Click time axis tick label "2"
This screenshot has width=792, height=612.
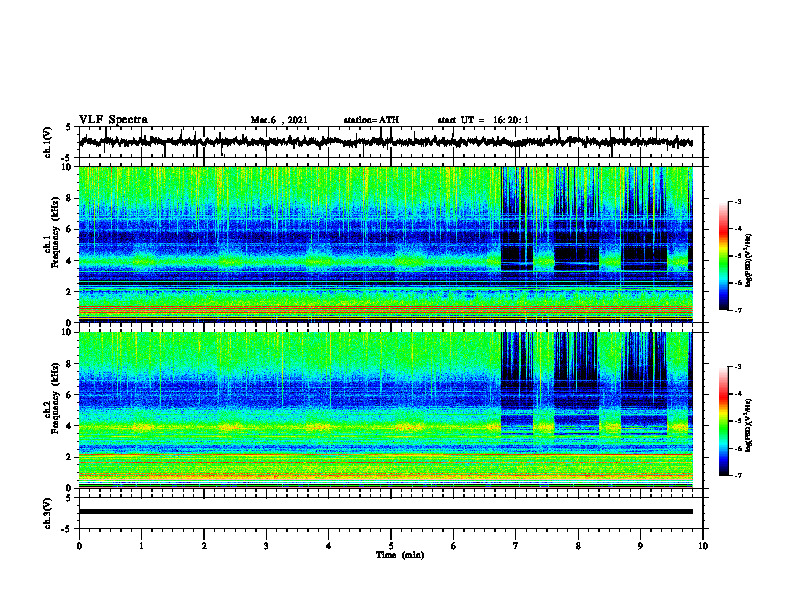click(204, 546)
